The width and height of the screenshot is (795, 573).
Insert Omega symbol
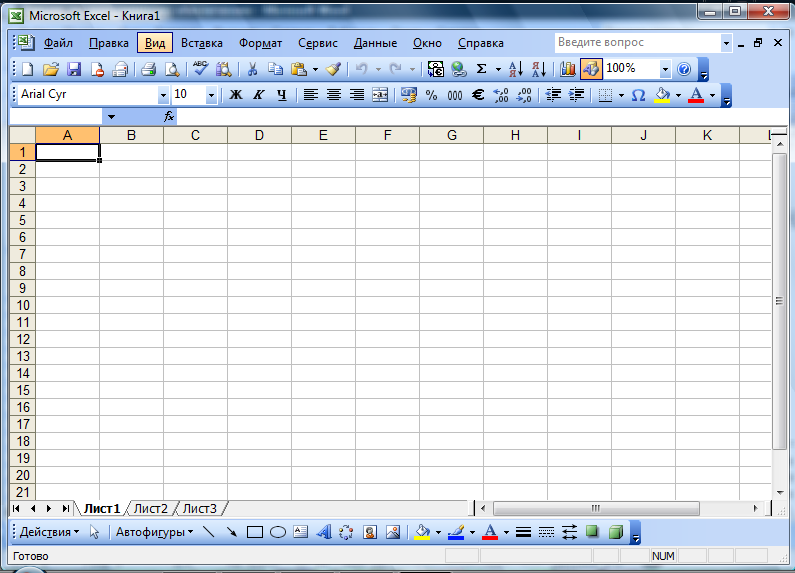[638, 95]
